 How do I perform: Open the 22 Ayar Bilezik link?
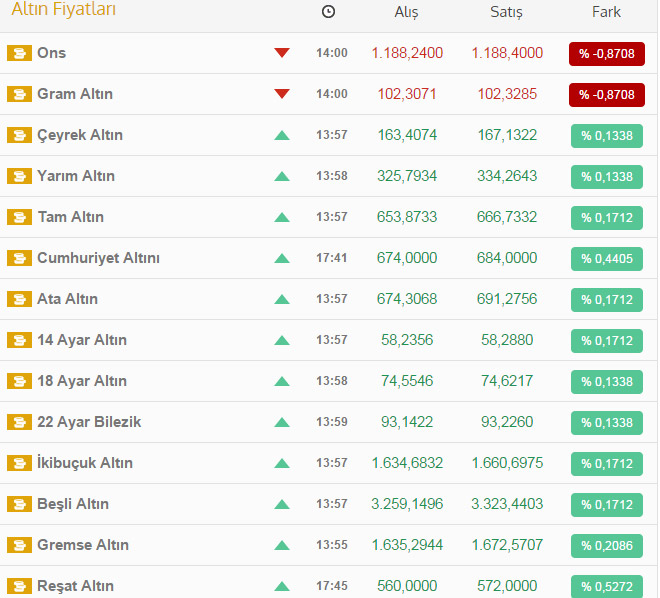[89, 423]
